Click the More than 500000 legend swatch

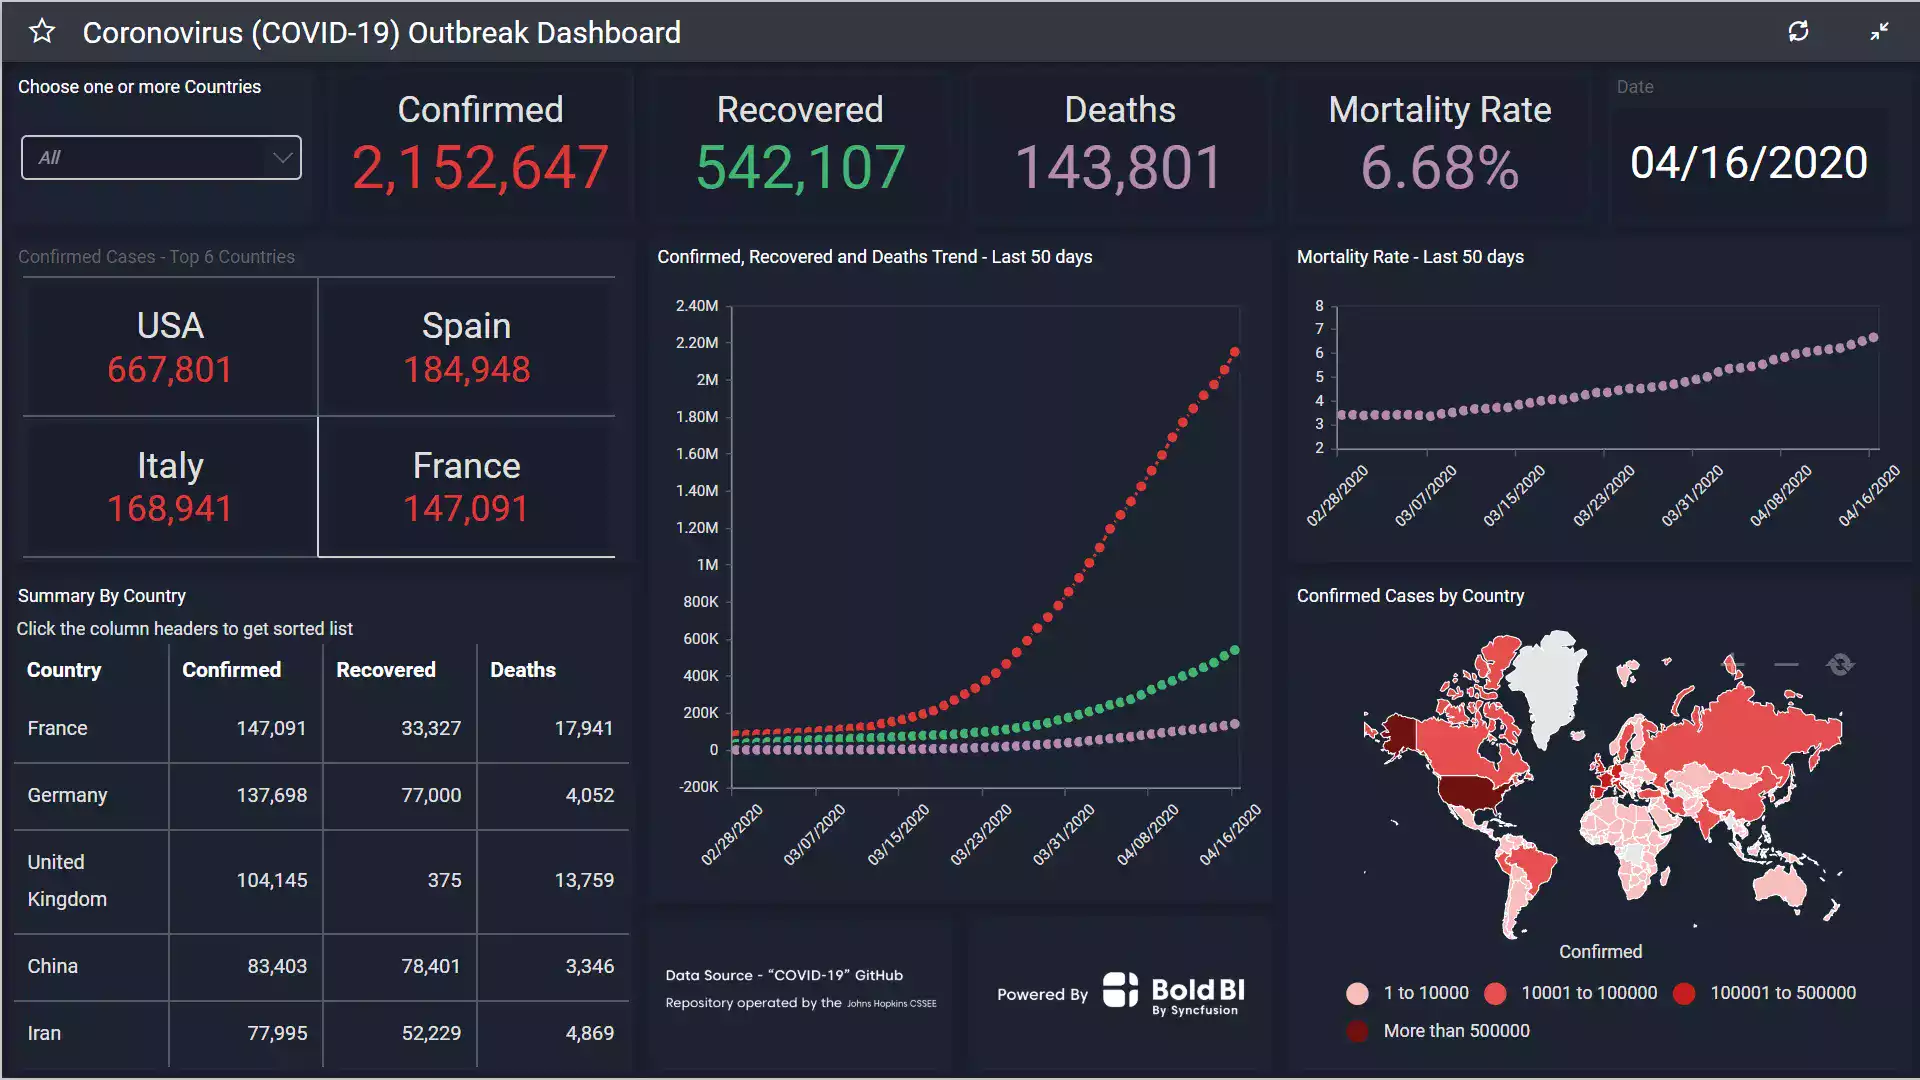tap(1357, 1031)
